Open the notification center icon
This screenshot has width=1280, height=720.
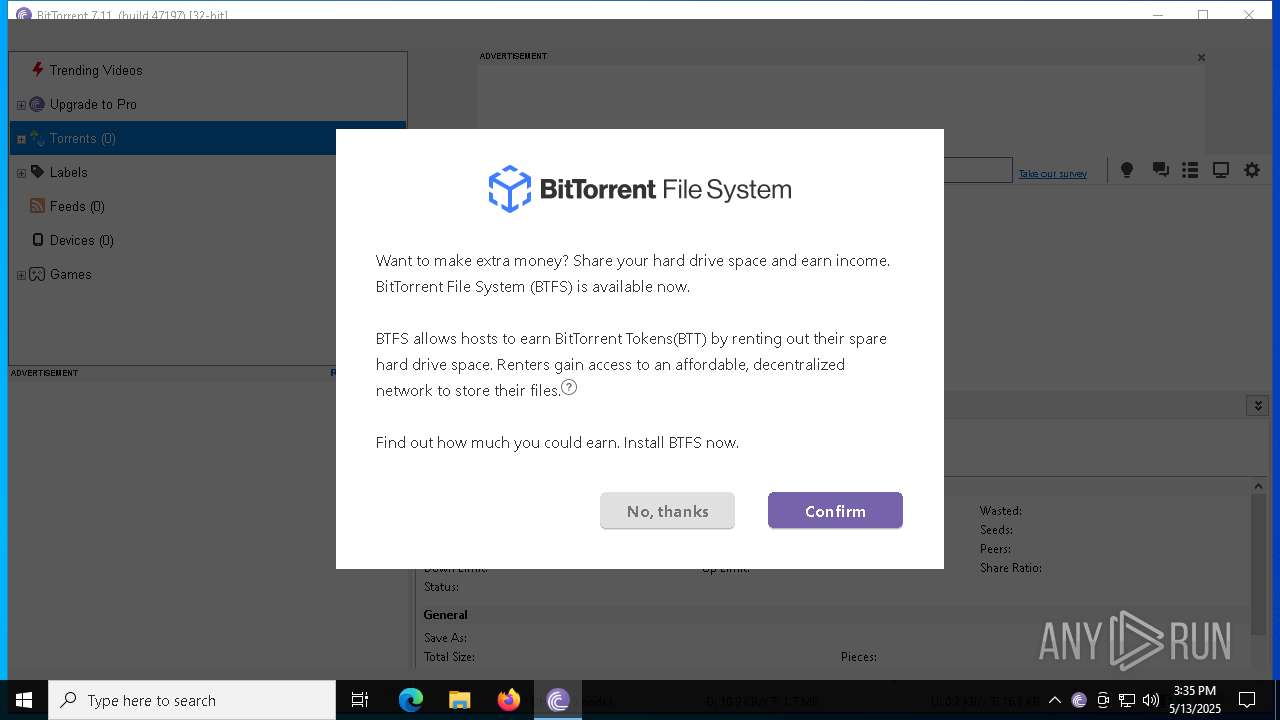tap(1247, 700)
